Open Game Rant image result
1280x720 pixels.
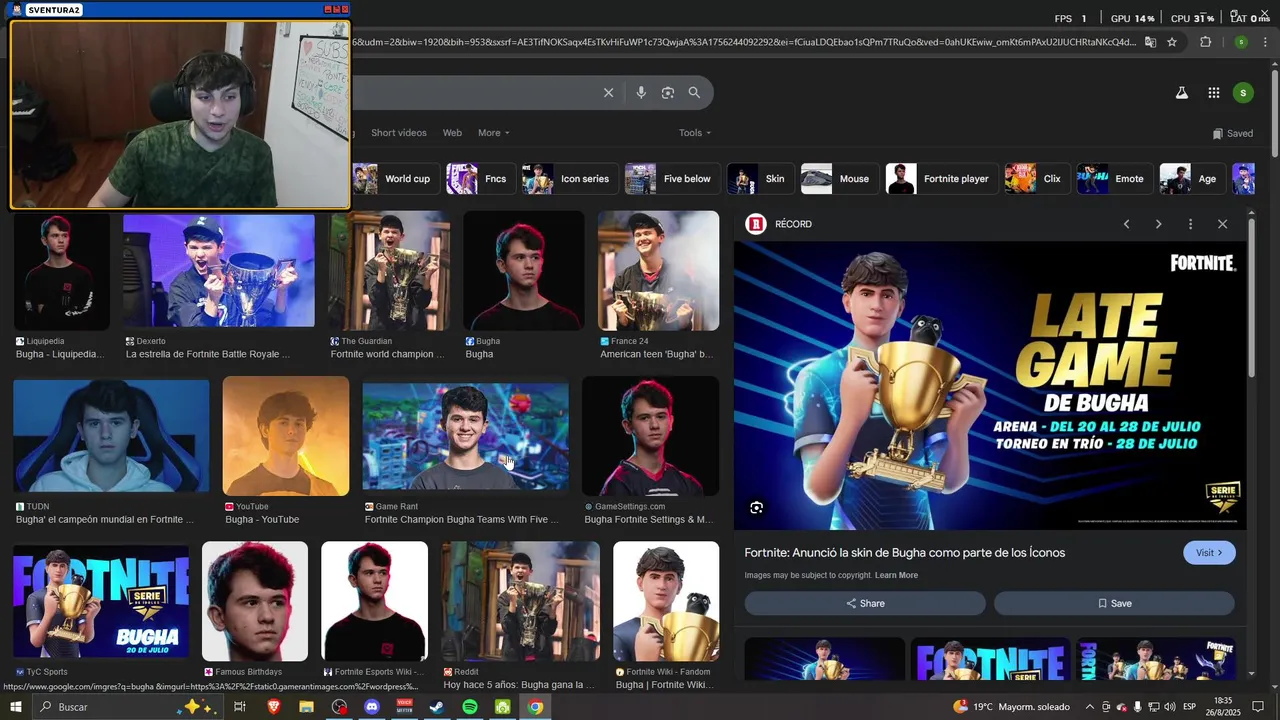pos(465,437)
